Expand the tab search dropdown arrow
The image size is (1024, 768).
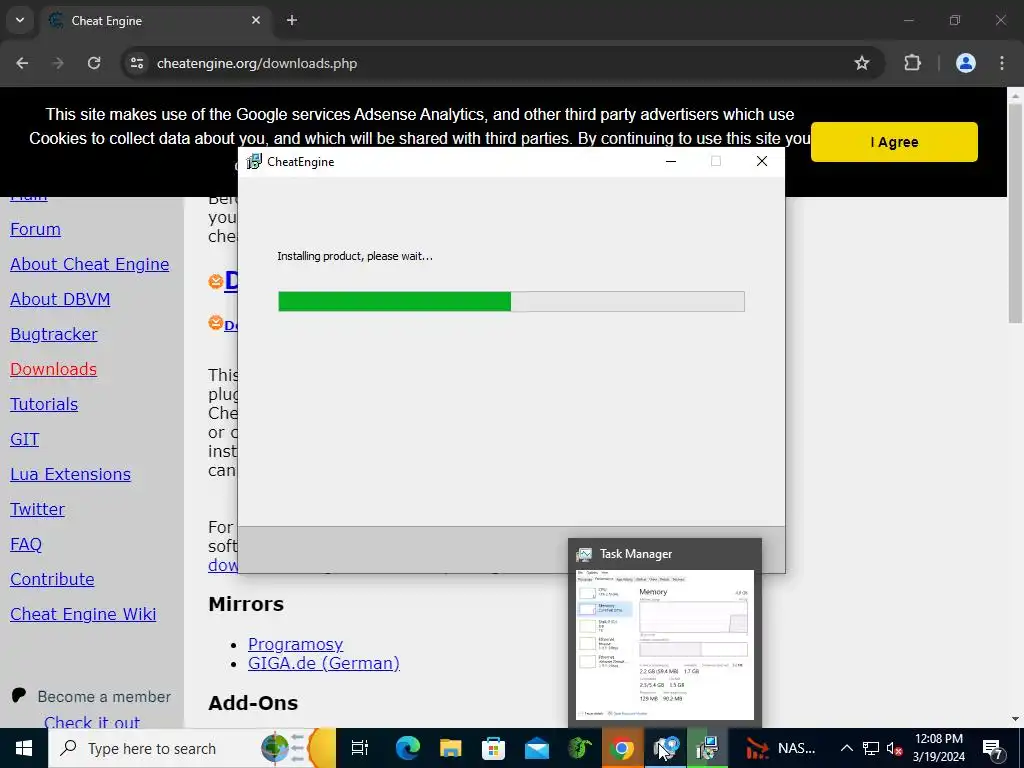20,20
